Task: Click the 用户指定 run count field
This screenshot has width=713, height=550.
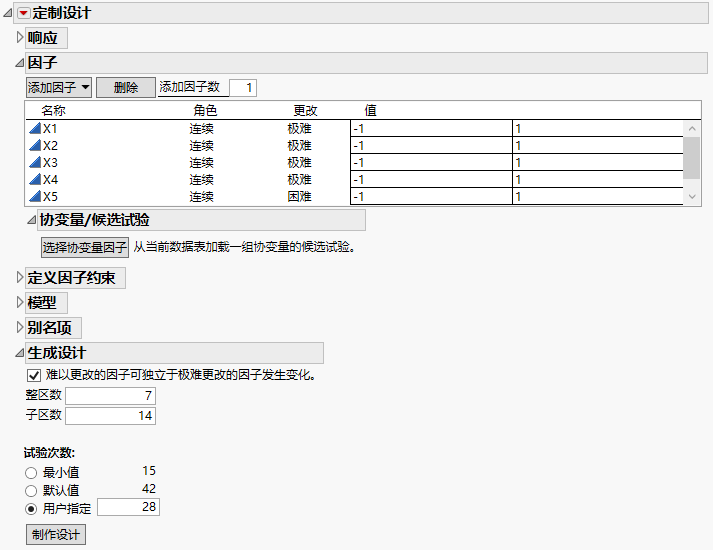Action: pos(128,507)
